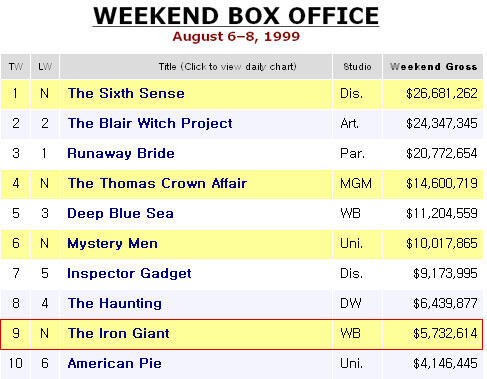This screenshot has height=379, width=487.
Task: Select The Iron Giant link
Action: click(119, 333)
